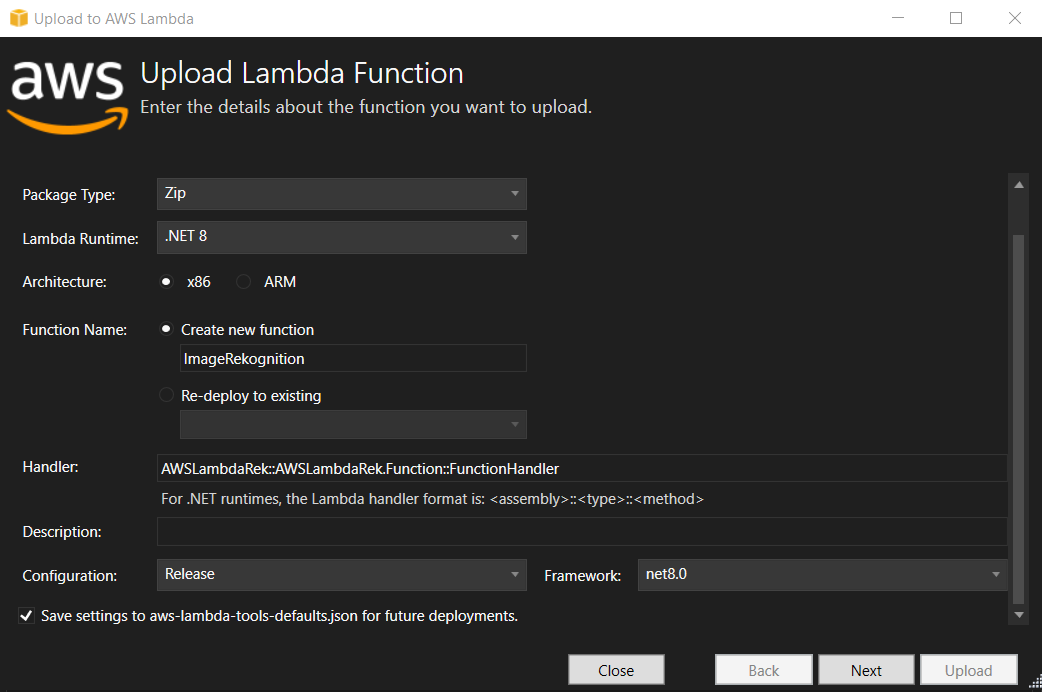Click the AWS logo image
1042x692 pixels.
tap(66, 94)
